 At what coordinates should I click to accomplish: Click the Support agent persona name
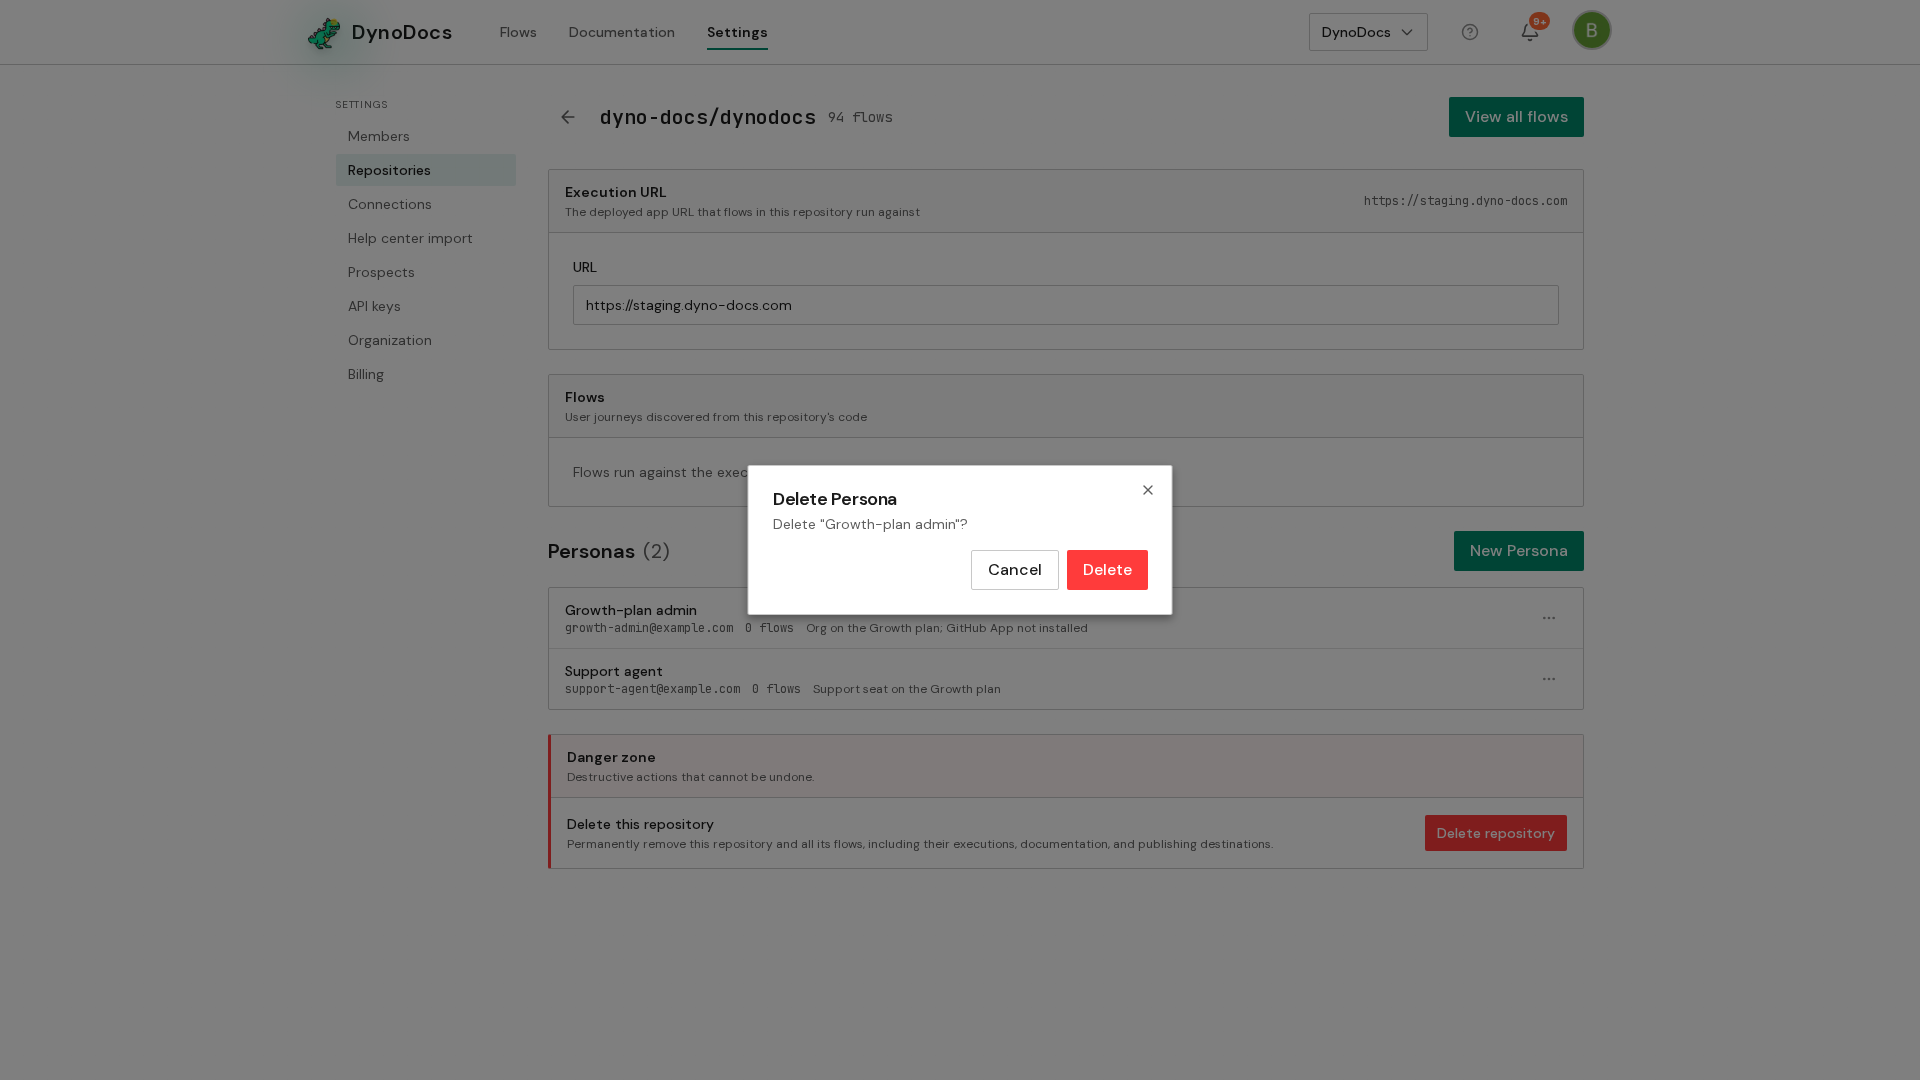[614, 671]
